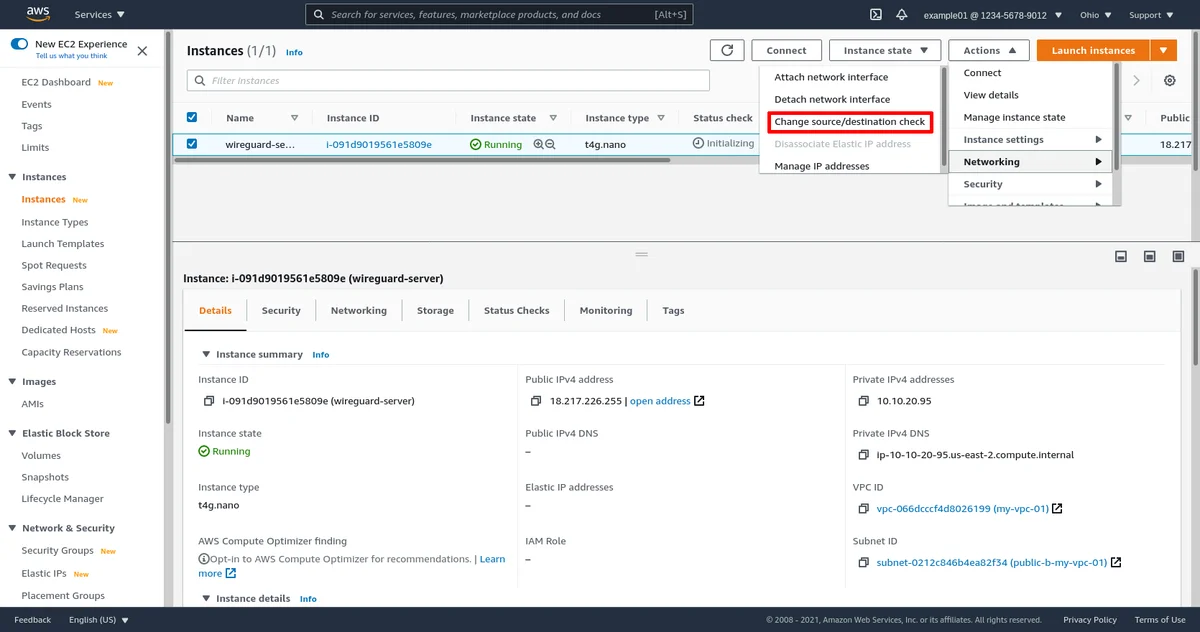Open the CloudShell terminal icon
Image resolution: width=1200 pixels, height=632 pixels.
click(x=875, y=15)
